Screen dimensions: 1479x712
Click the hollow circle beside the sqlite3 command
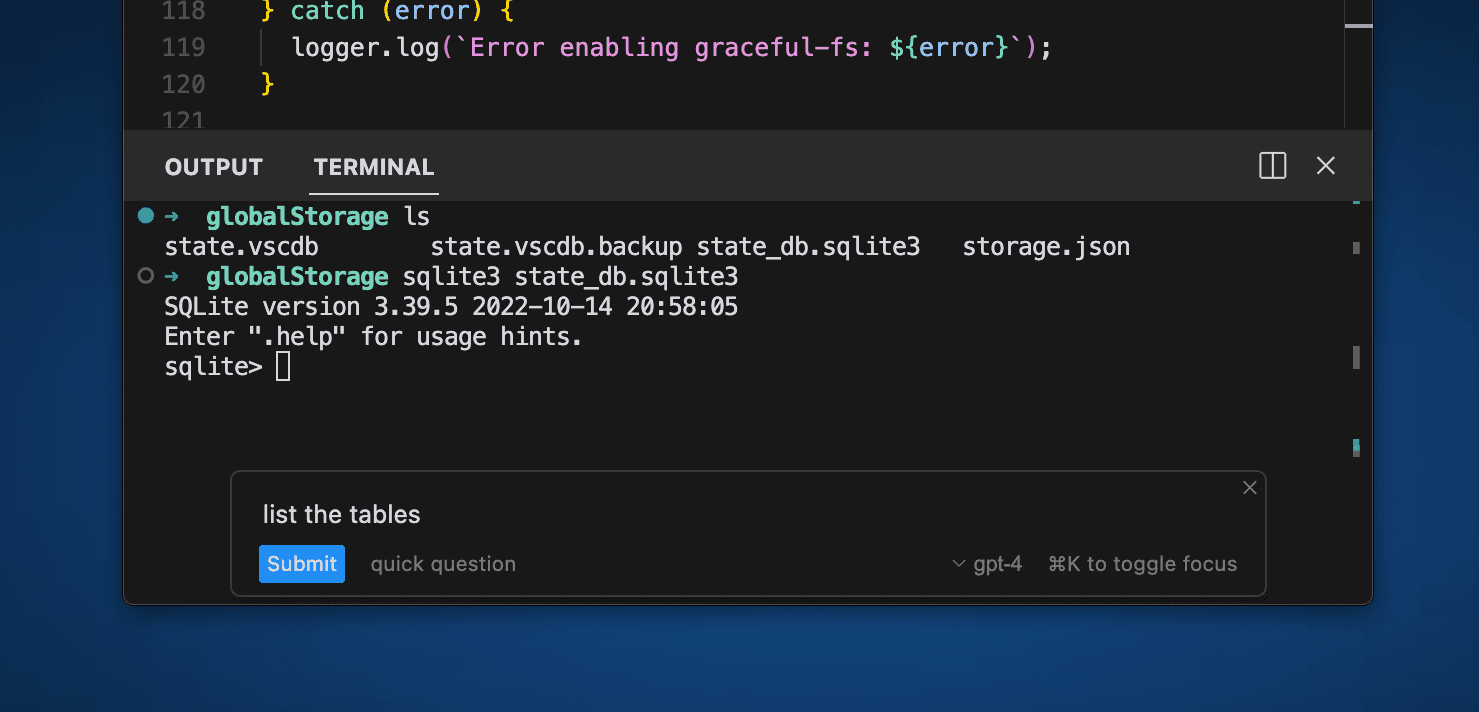pyautogui.click(x=146, y=276)
